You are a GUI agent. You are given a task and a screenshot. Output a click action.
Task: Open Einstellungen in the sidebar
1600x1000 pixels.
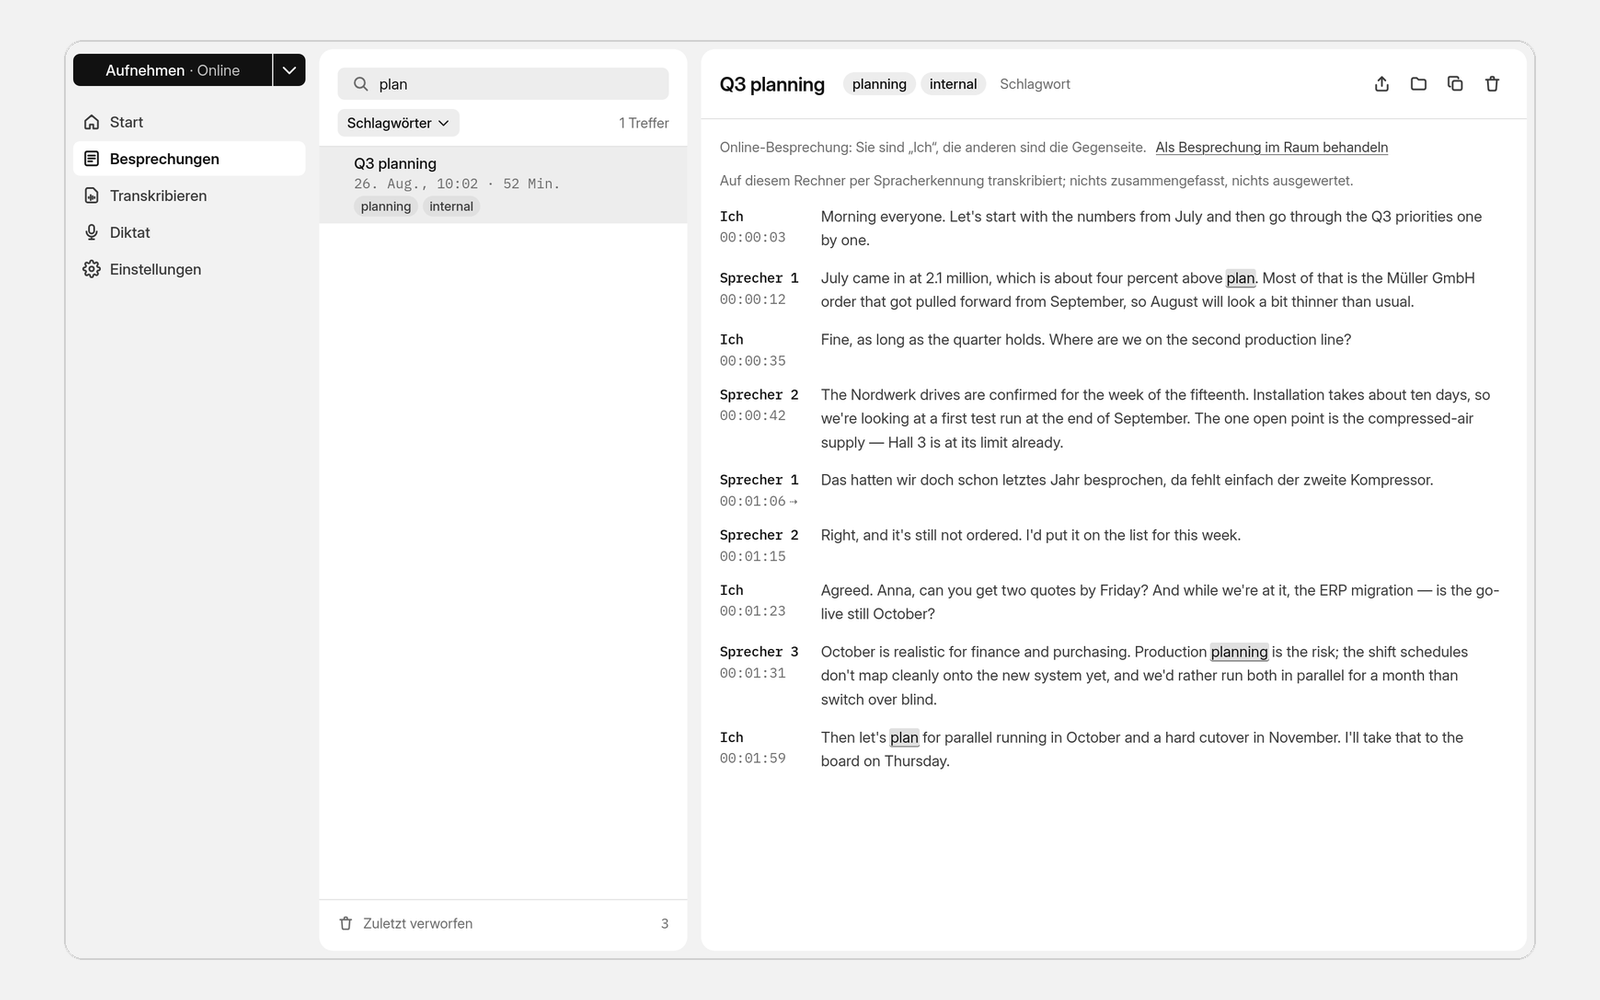pyautogui.click(x=189, y=269)
